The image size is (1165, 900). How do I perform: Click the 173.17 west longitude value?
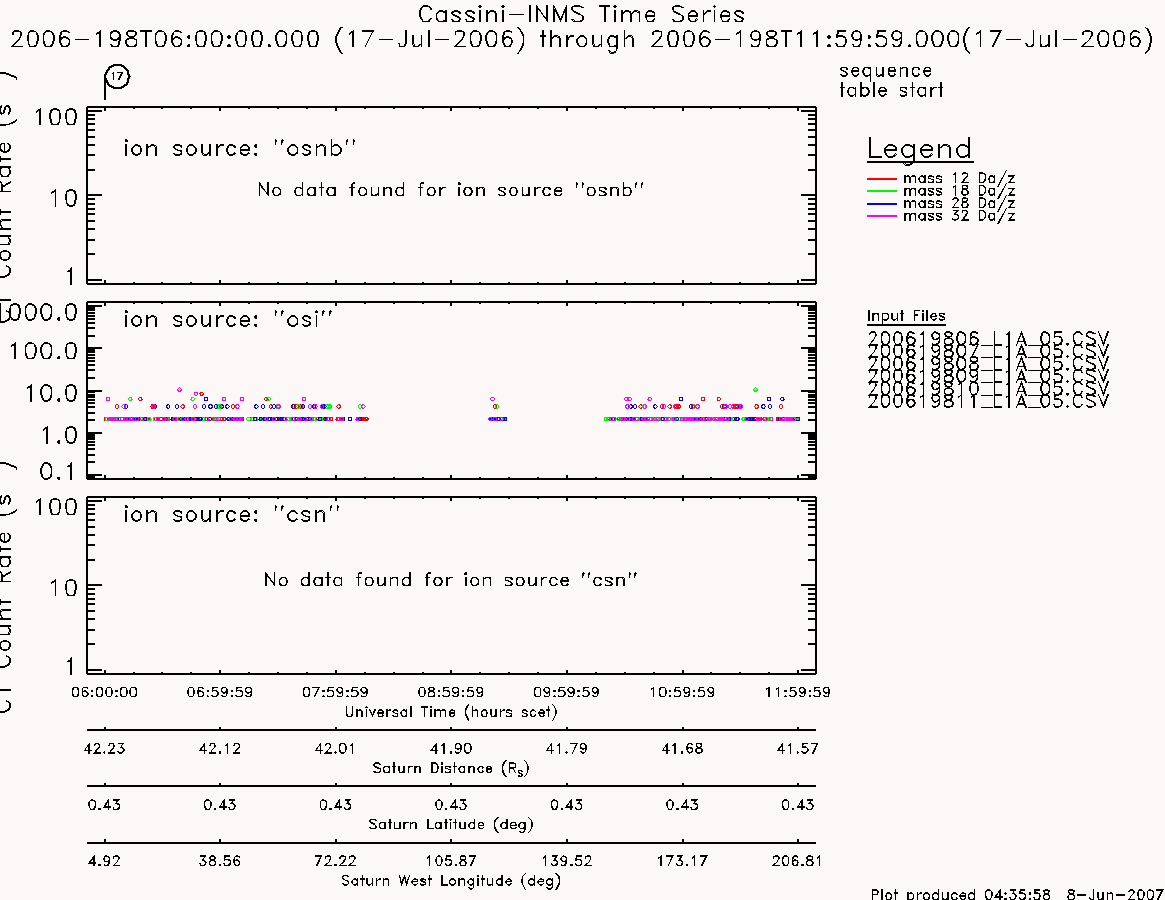pos(682,861)
